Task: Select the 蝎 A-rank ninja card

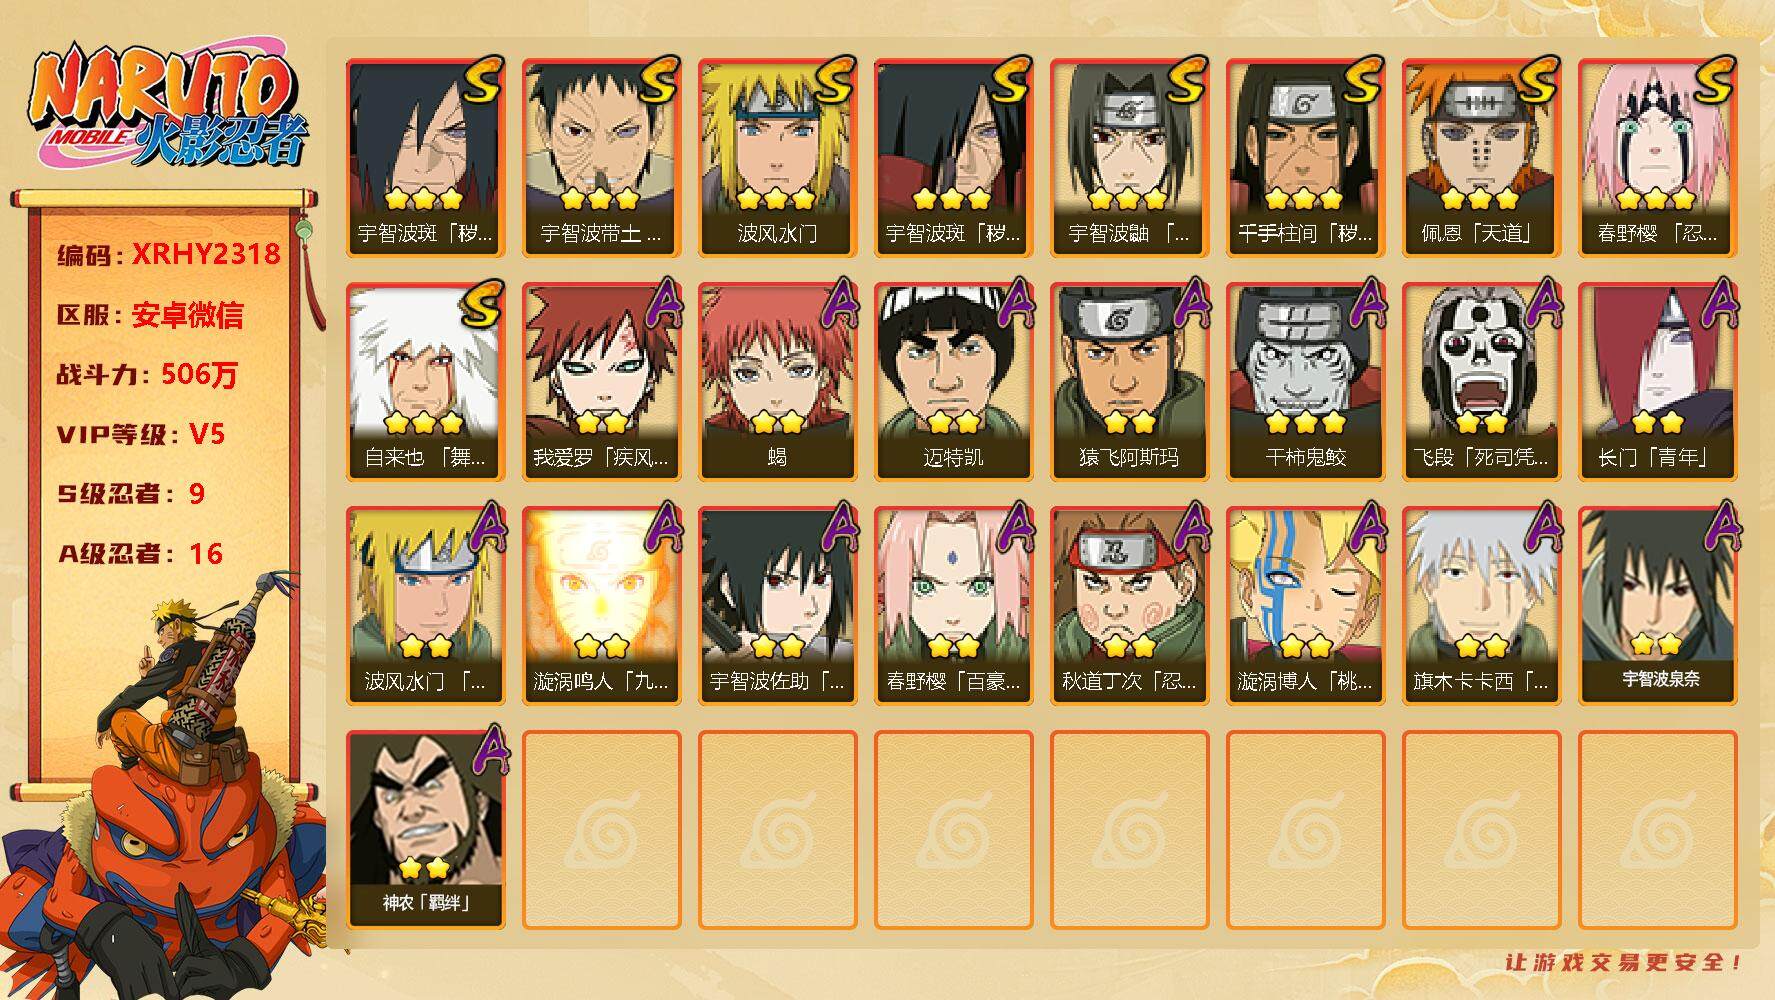Action: [x=777, y=381]
